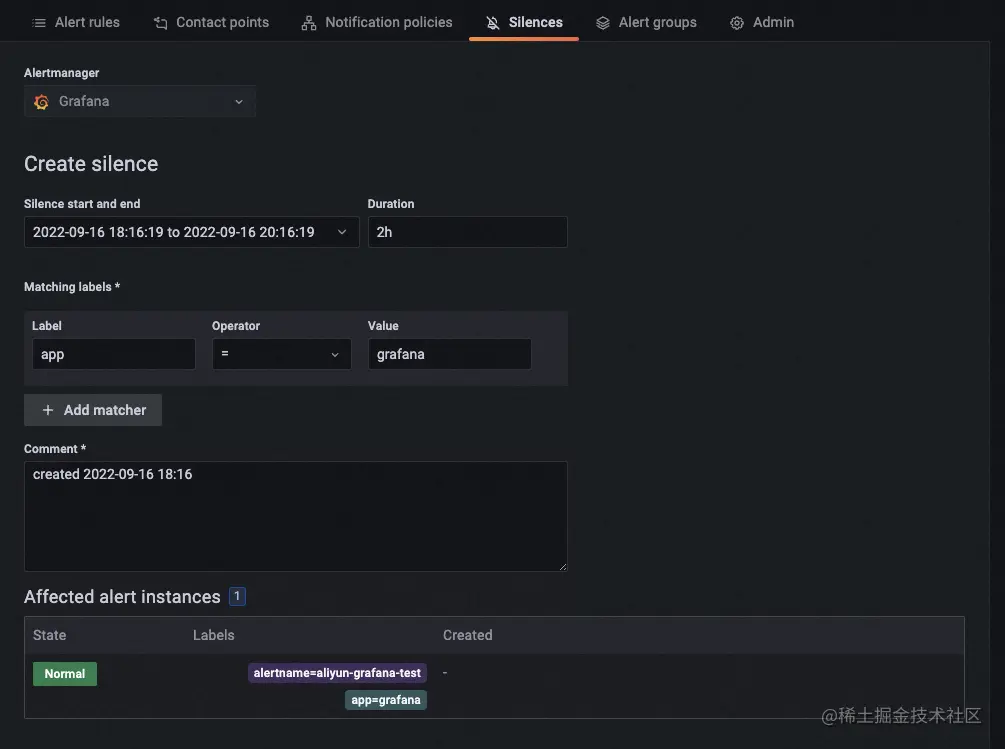Click the Create silence heading

(91, 164)
